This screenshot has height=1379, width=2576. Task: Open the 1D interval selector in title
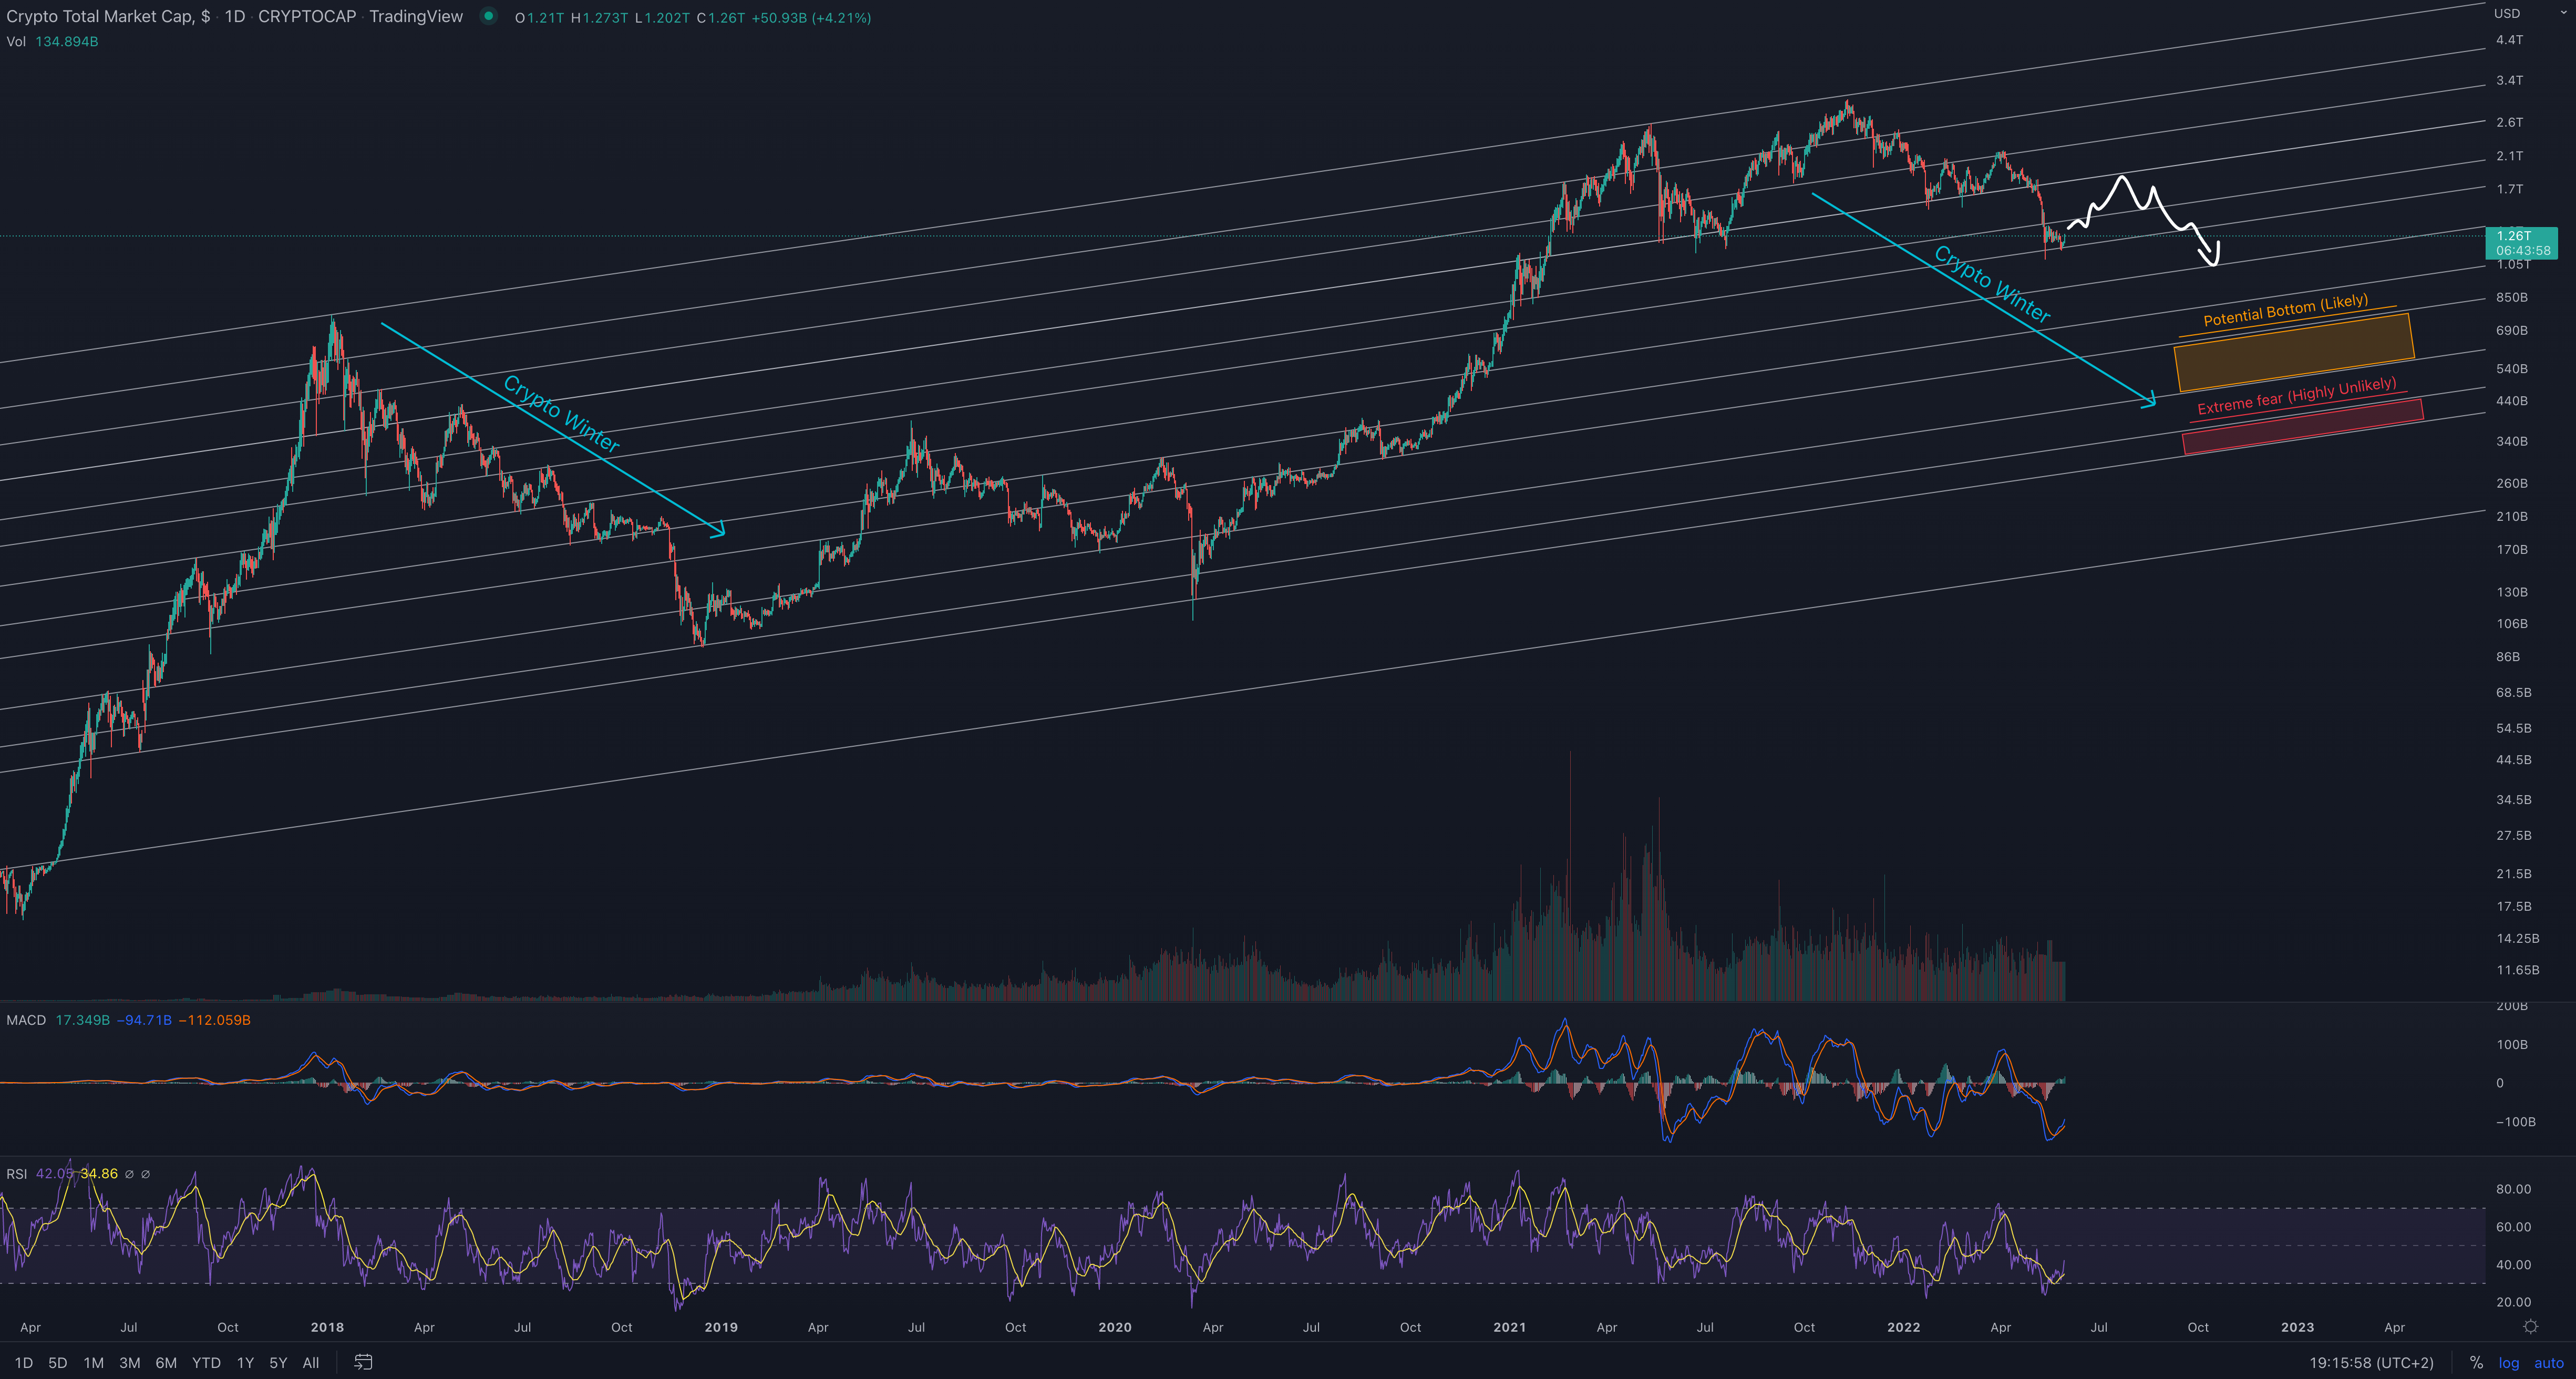234,16
